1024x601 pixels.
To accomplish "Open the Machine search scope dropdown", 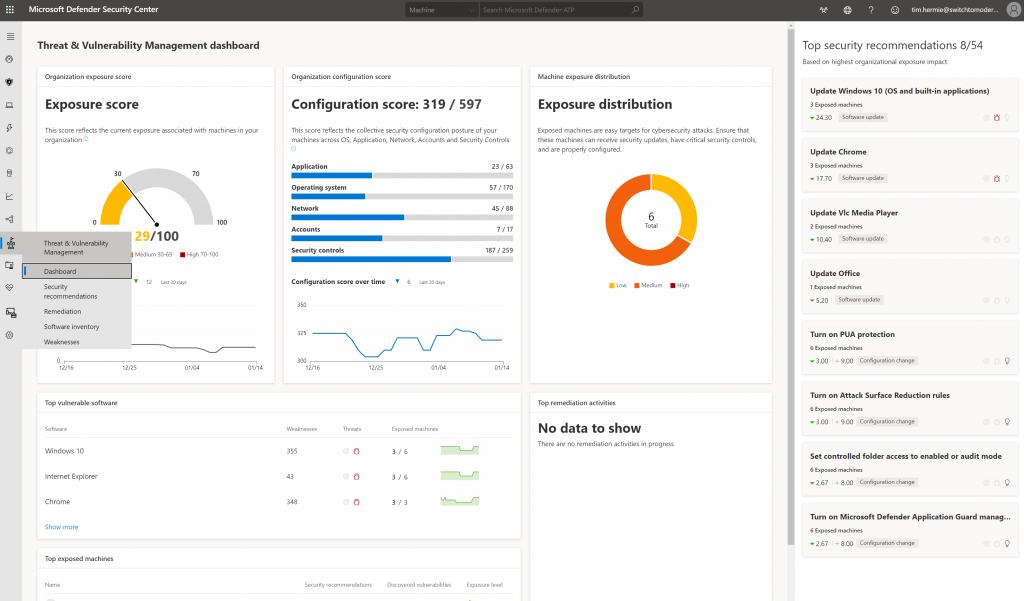I will tap(441, 10).
